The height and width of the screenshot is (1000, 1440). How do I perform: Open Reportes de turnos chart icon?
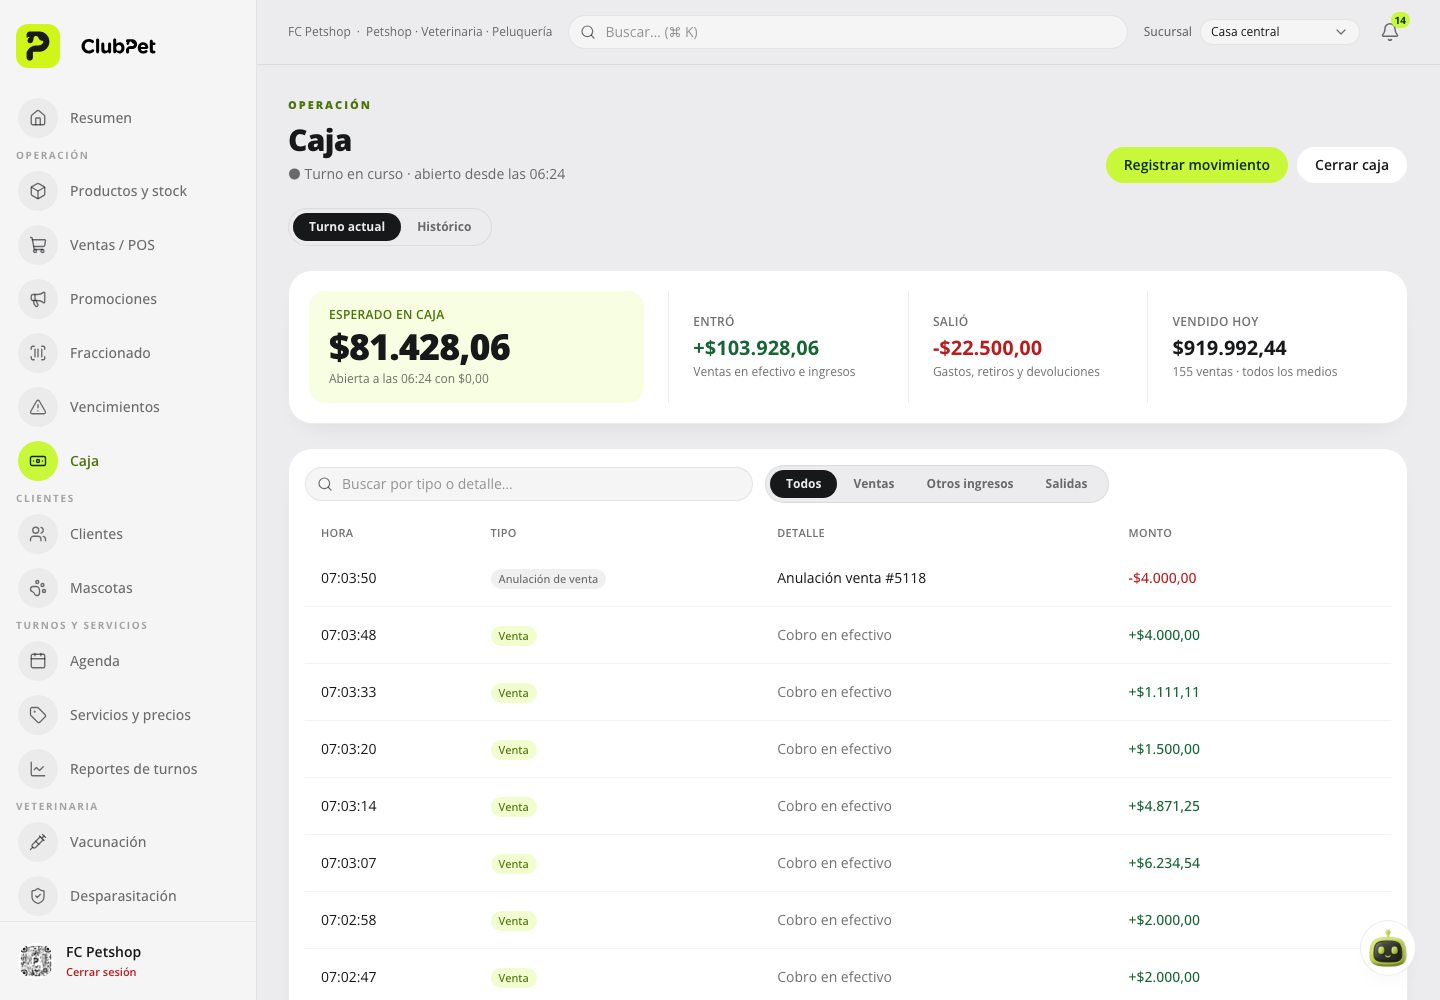38,769
